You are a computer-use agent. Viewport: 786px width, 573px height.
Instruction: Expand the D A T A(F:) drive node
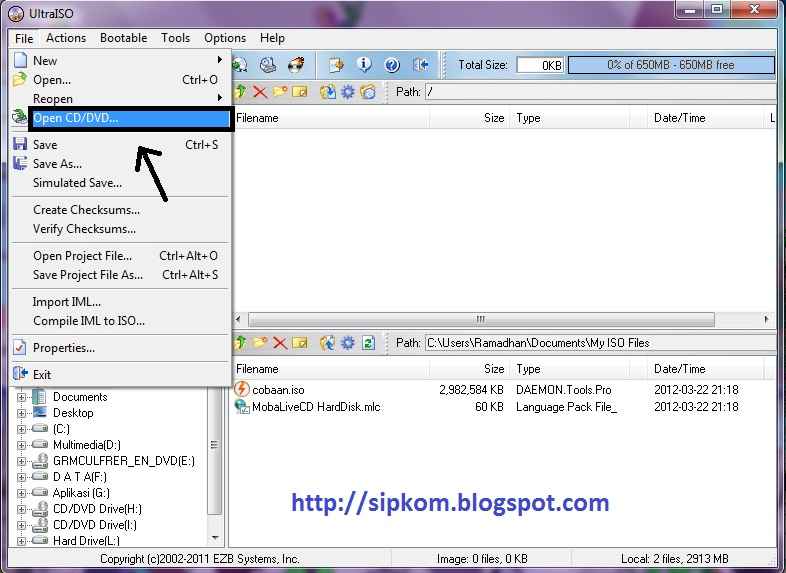21,477
